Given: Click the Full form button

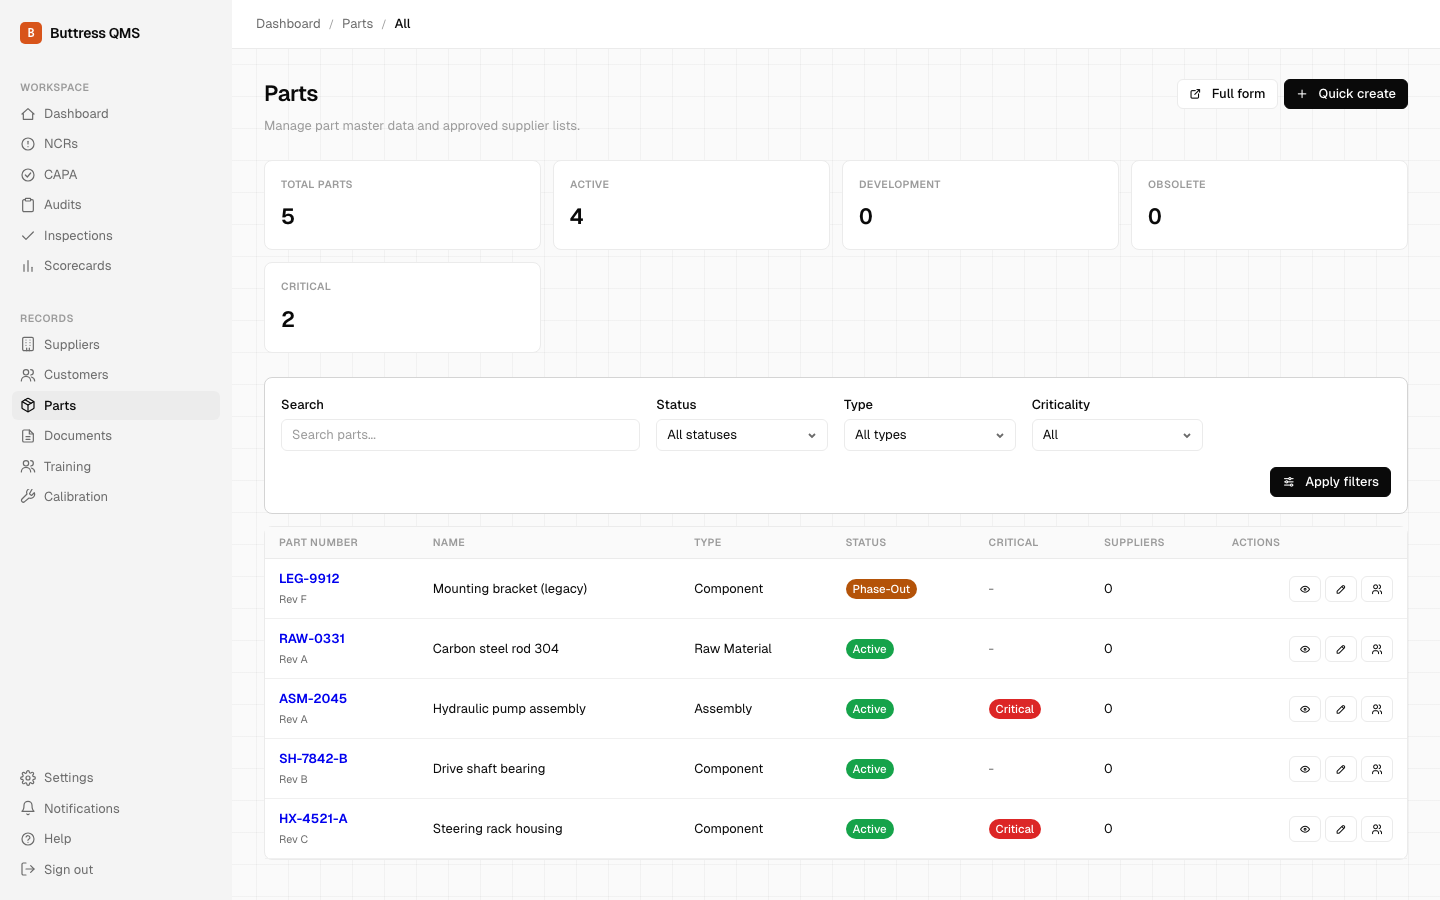Looking at the screenshot, I should click(1227, 94).
